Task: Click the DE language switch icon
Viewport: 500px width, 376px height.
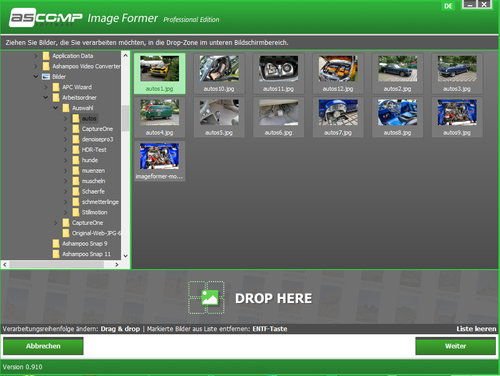Action: click(448, 6)
